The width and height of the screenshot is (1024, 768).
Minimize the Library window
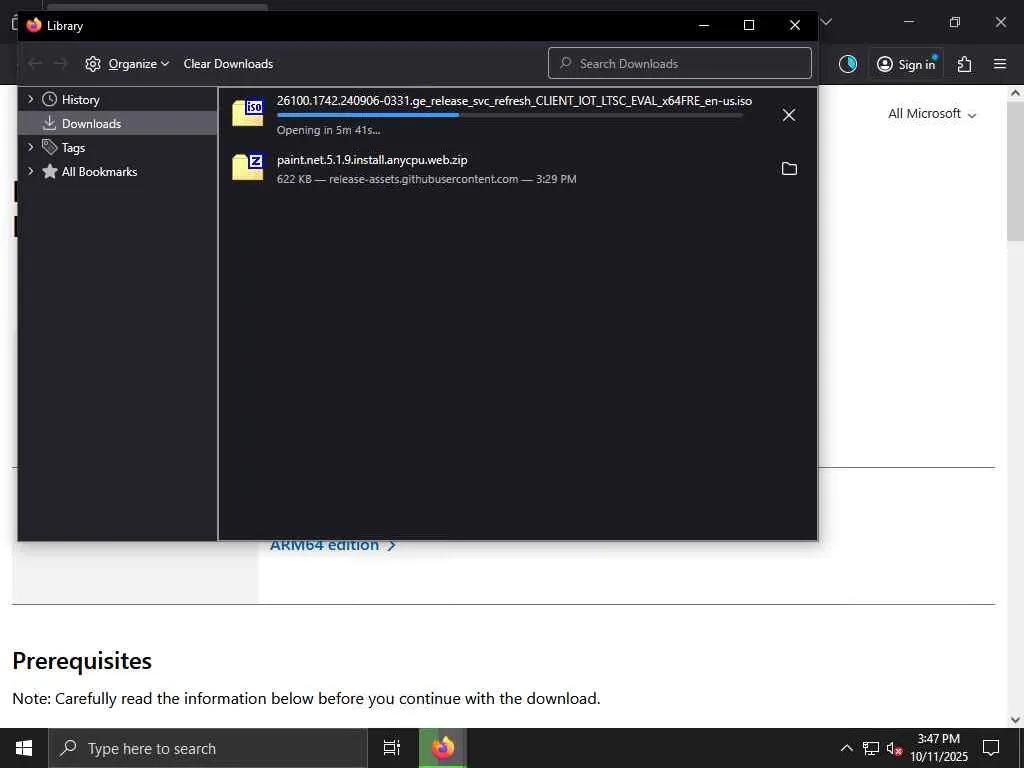[704, 25]
